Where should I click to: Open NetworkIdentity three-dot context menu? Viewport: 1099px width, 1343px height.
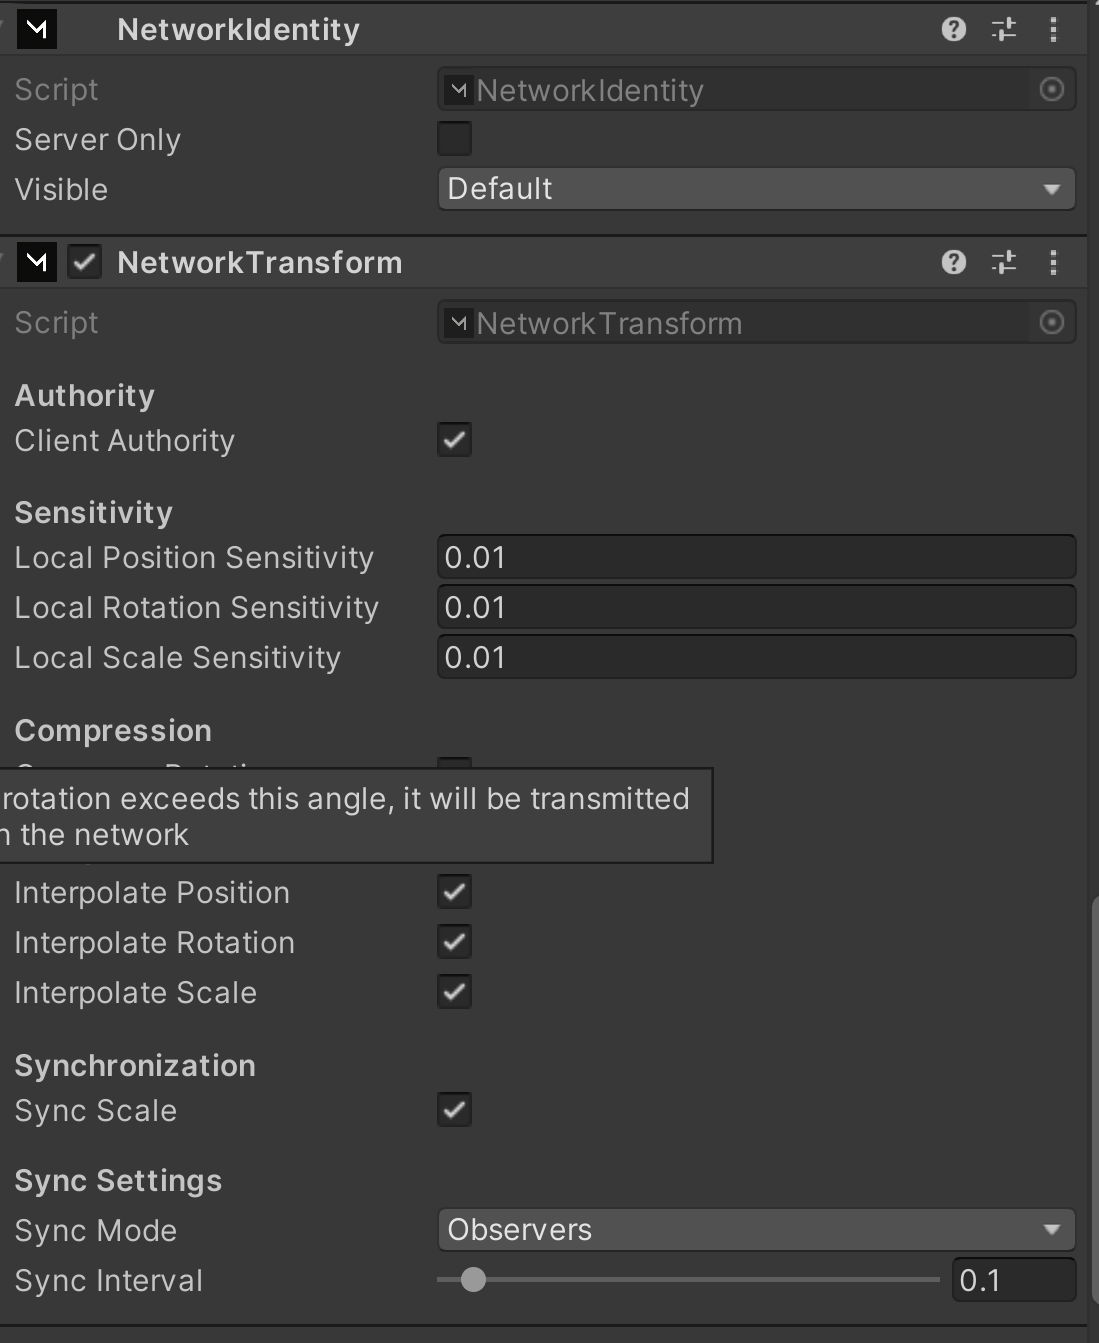1053,29
